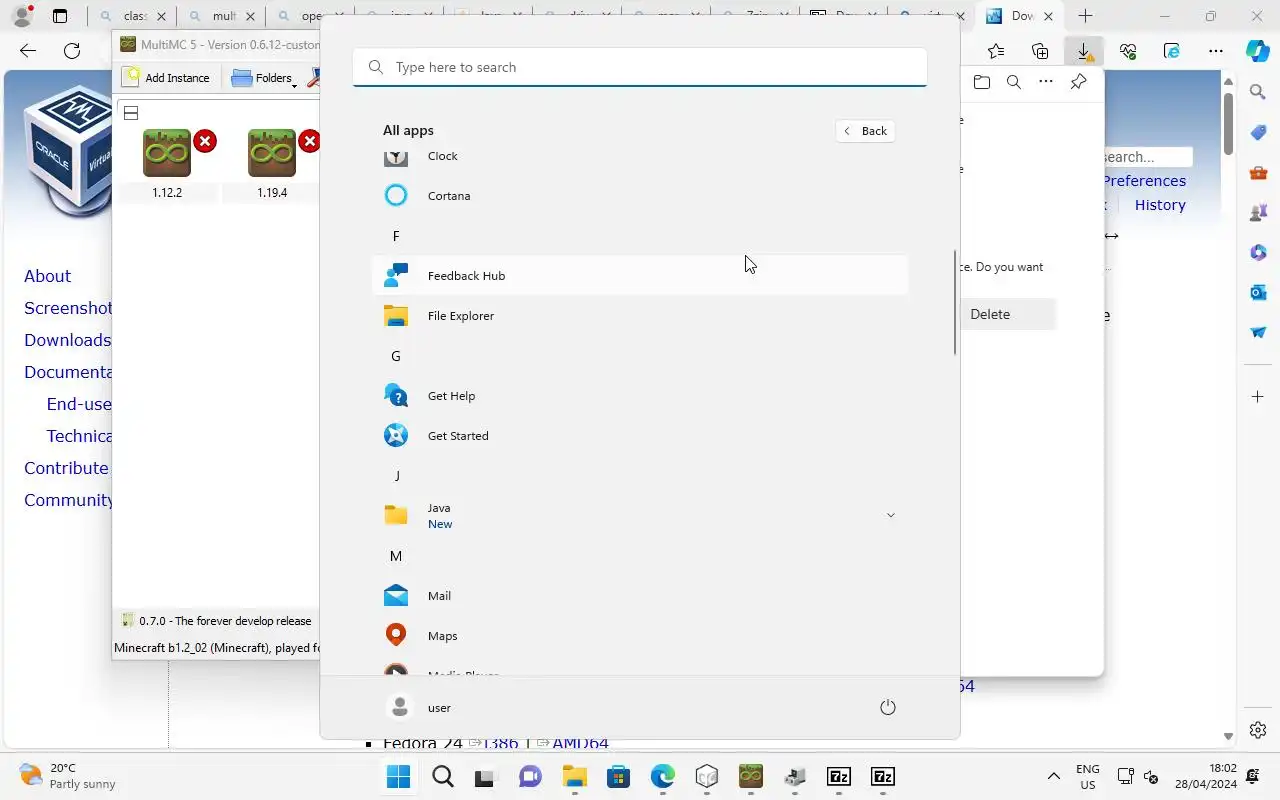
Task: Open downloads folder in Downloads panel
Action: point(982,82)
